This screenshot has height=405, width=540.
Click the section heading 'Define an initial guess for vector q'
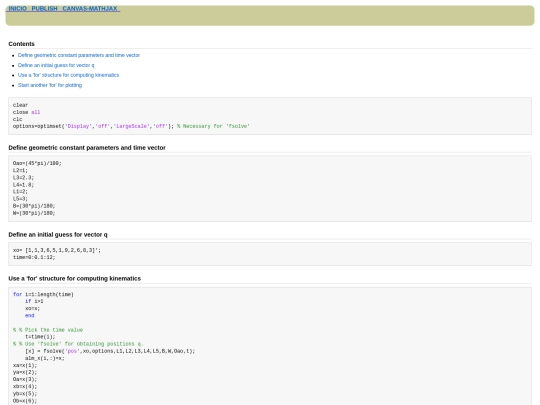[58, 235]
